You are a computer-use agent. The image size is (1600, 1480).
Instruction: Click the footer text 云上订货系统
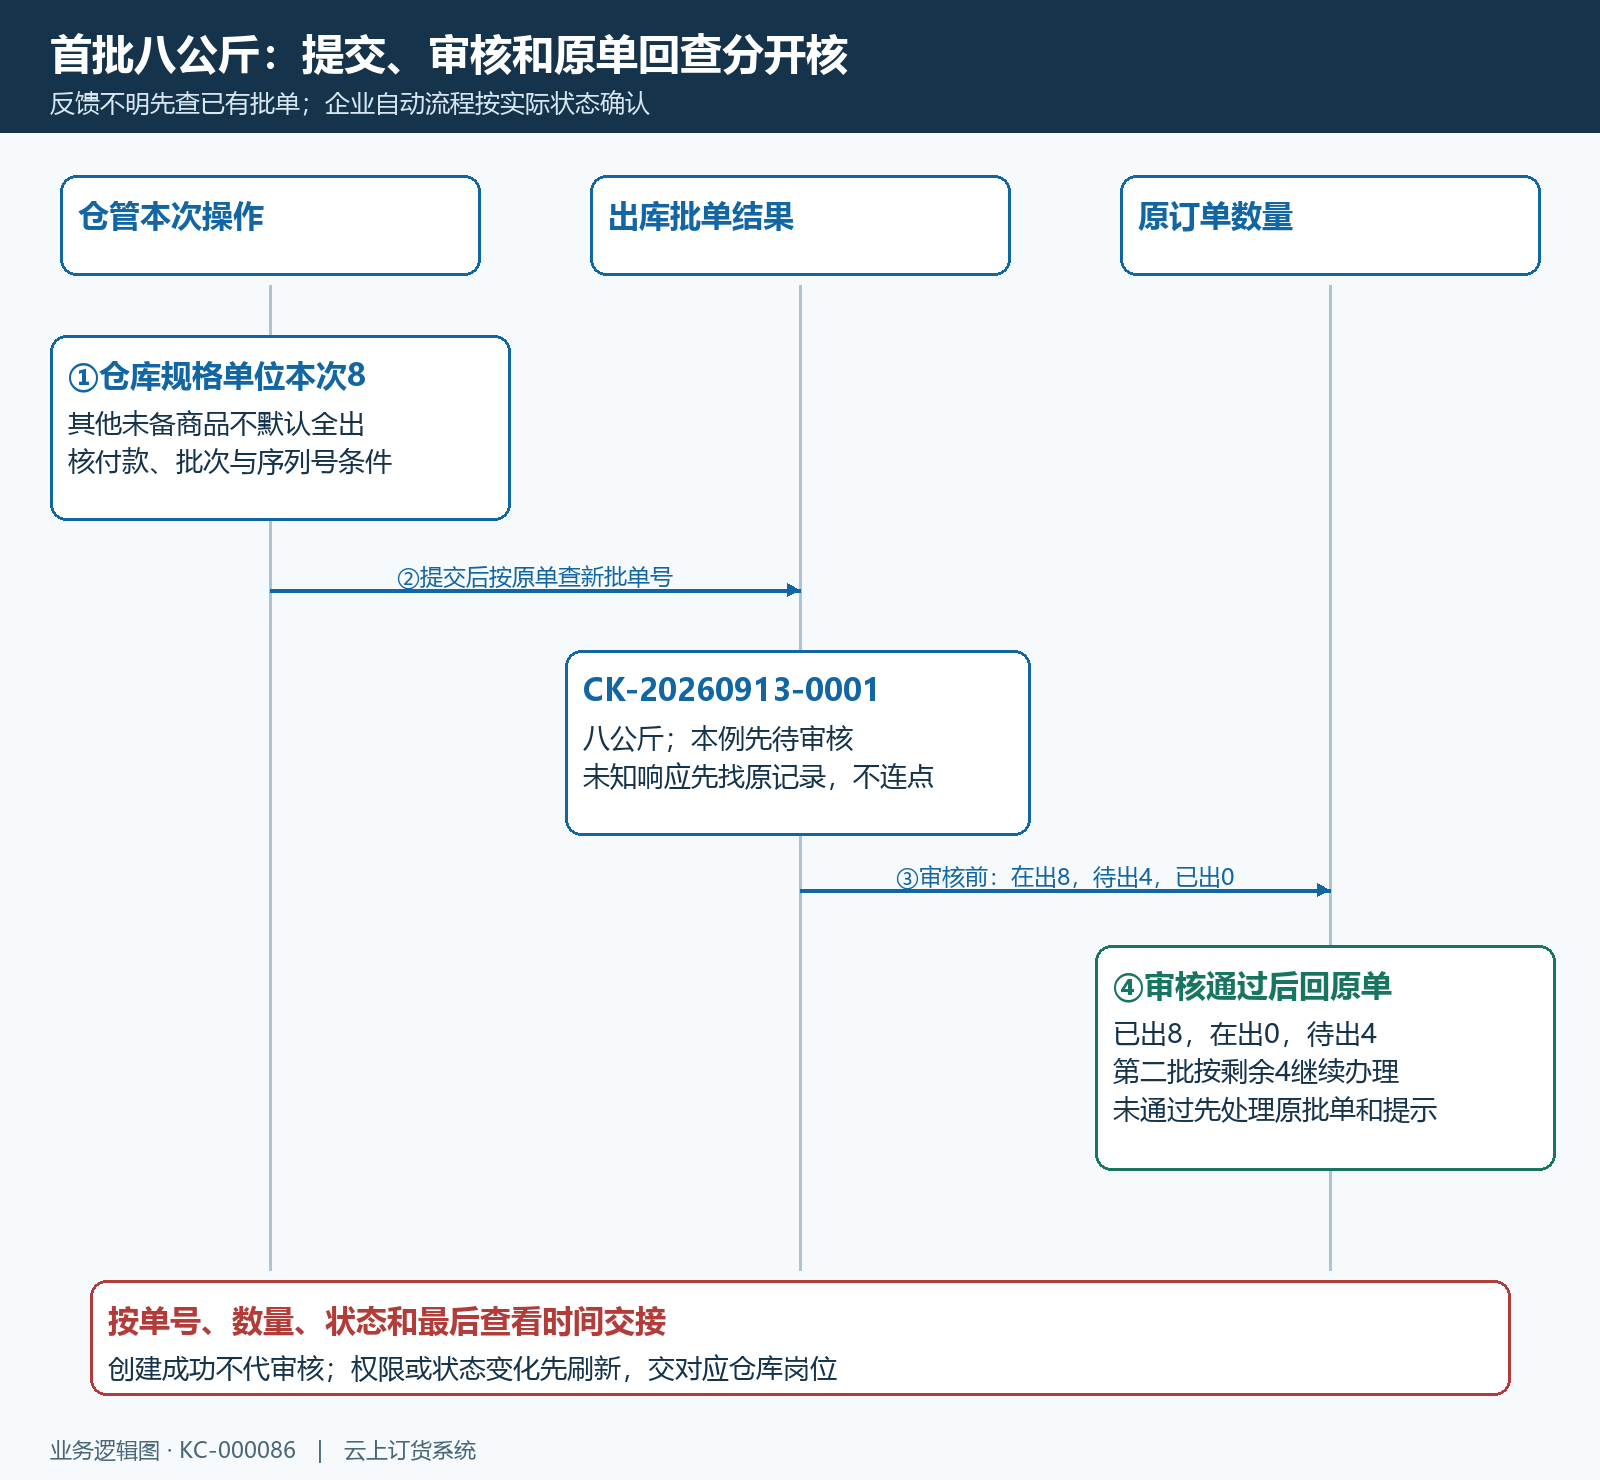[410, 1451]
